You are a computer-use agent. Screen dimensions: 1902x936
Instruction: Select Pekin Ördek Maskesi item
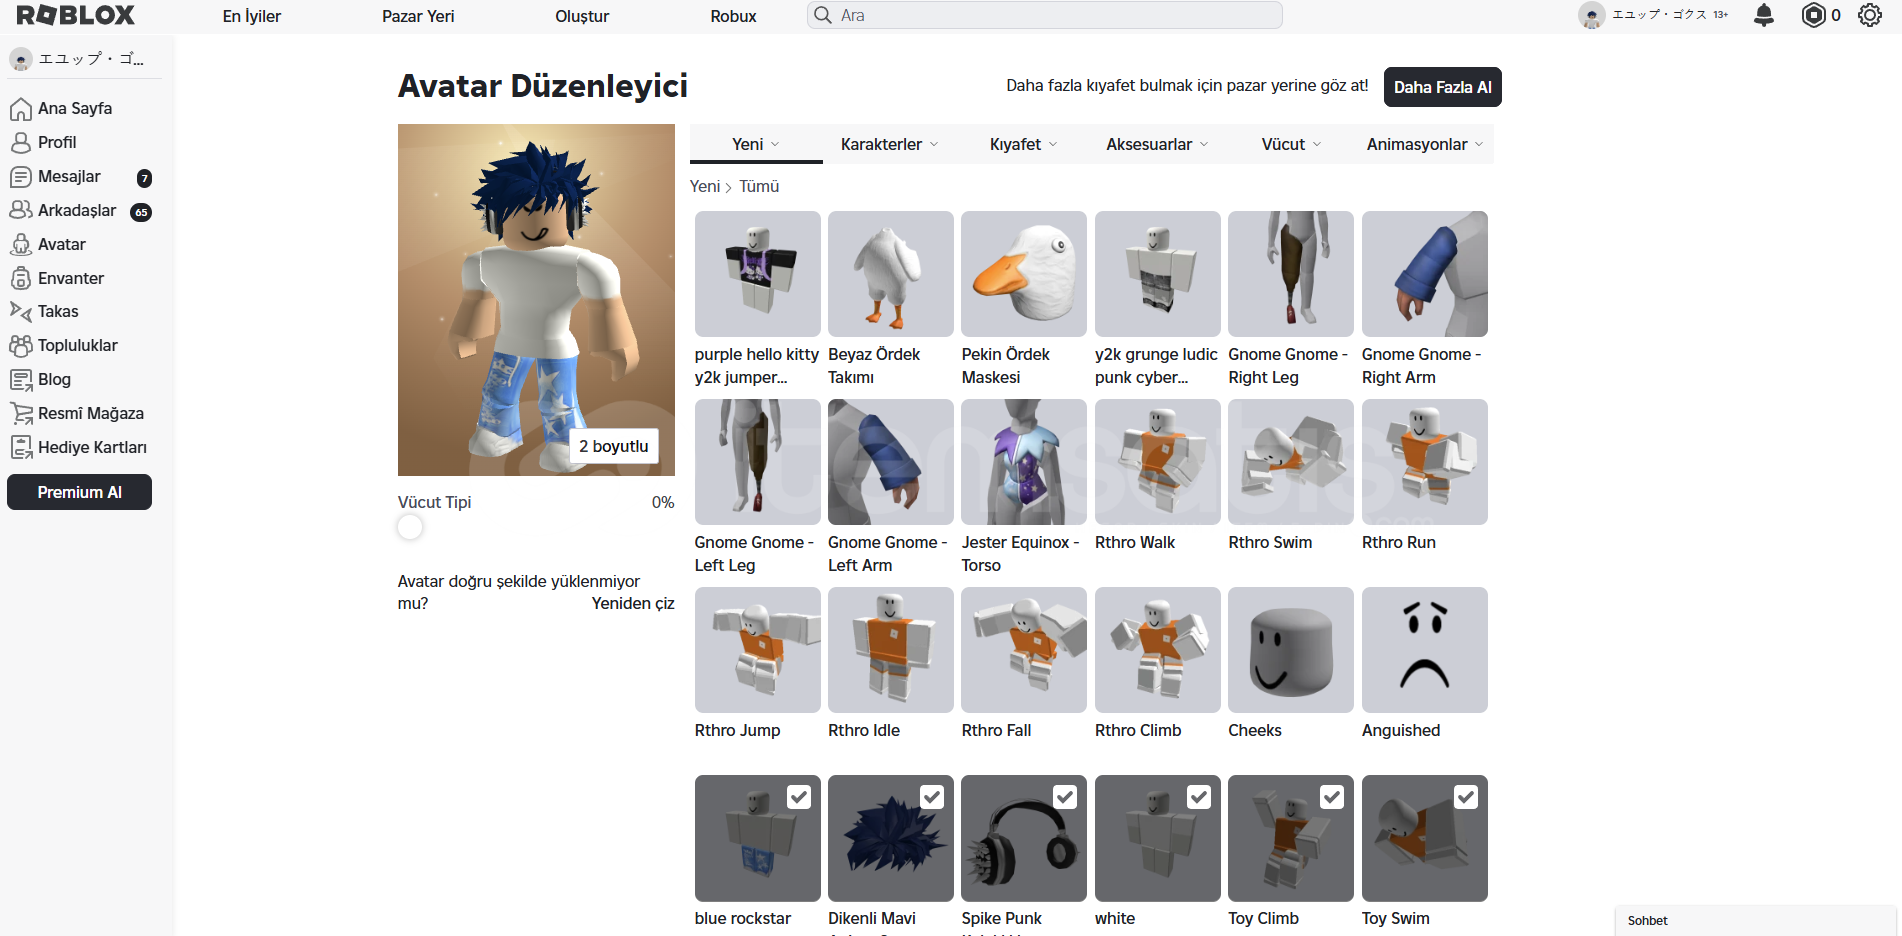[1024, 274]
